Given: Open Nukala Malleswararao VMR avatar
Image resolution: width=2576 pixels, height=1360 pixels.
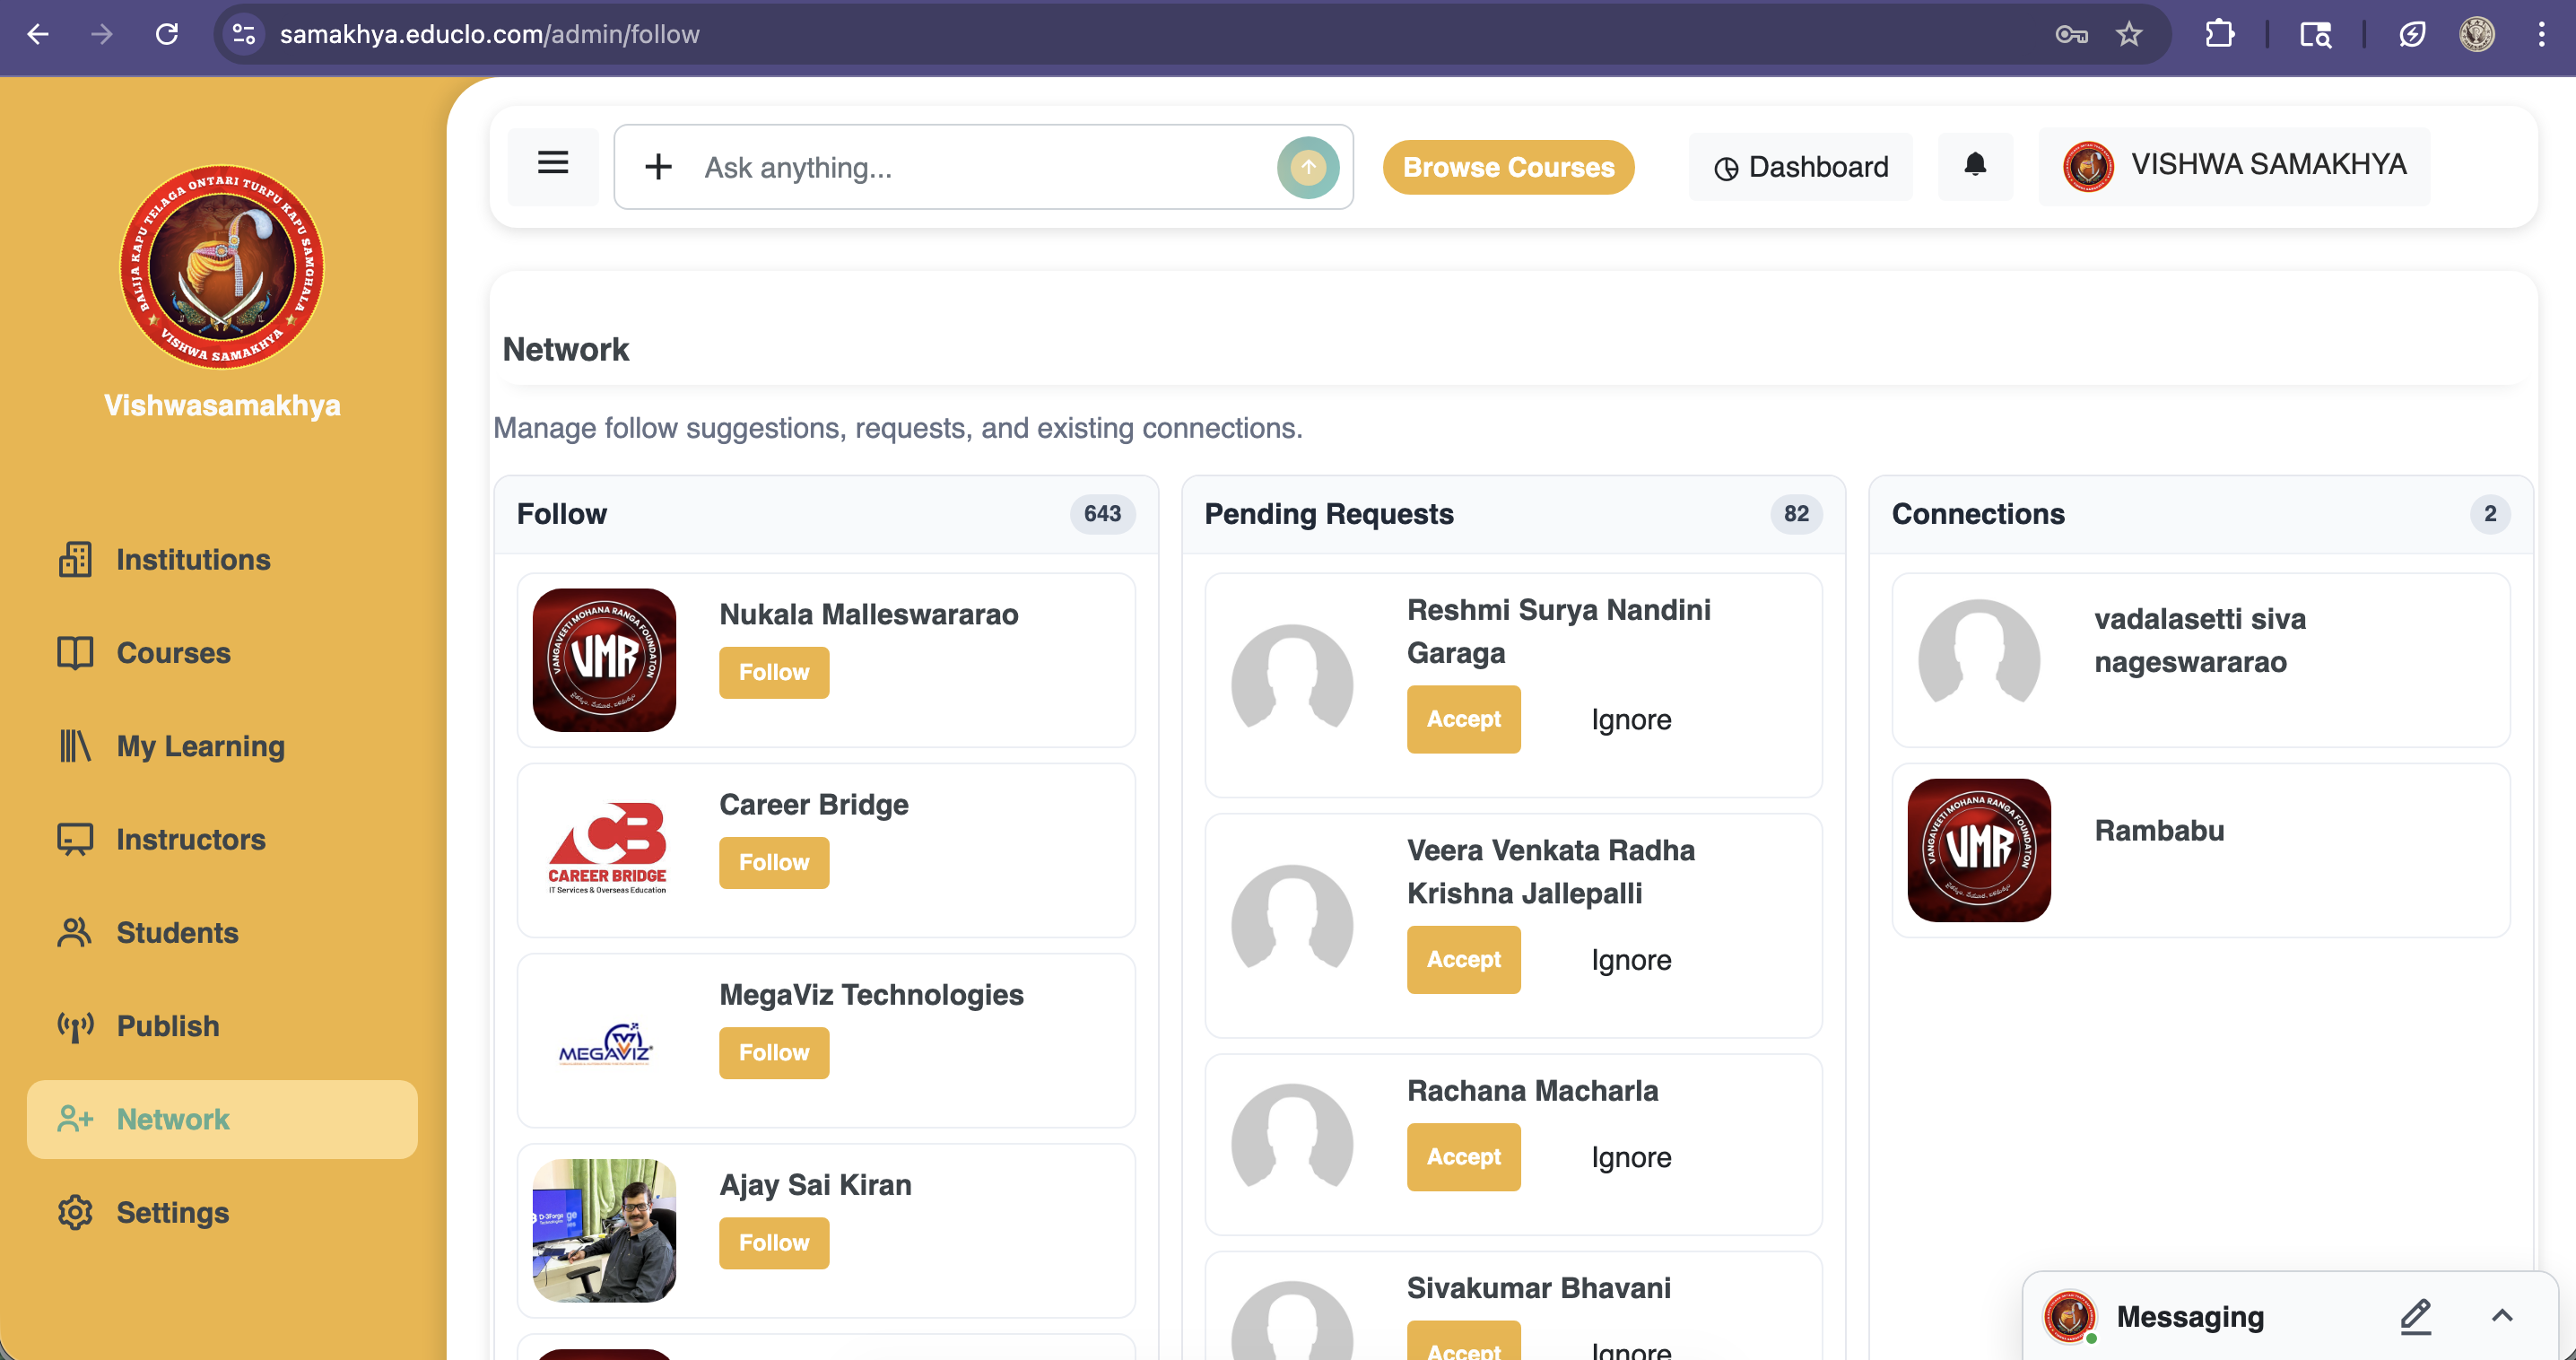Looking at the screenshot, I should (x=604, y=660).
